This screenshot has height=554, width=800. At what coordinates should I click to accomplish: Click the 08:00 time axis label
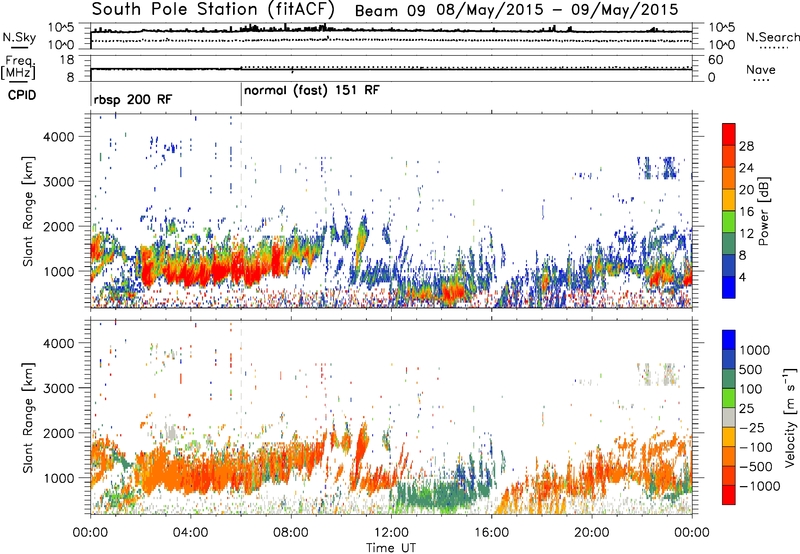(x=291, y=533)
